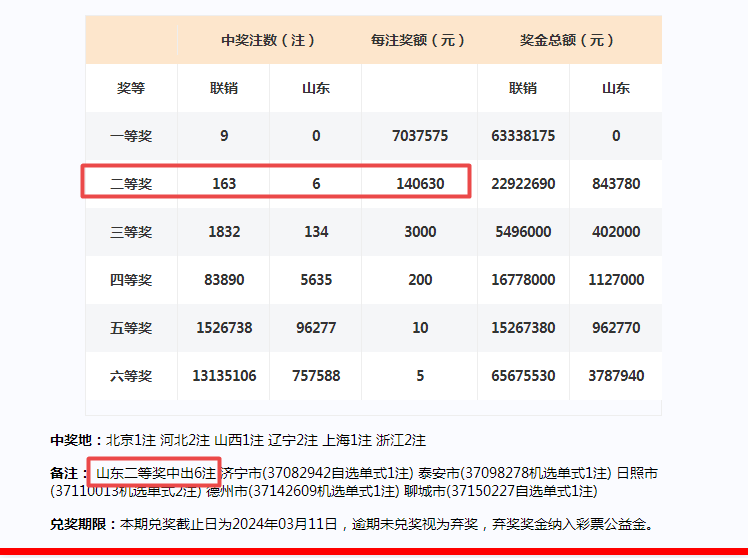This screenshot has width=748, height=558.
Task: Click the 中奖注数（注） column header
Action: (269, 41)
